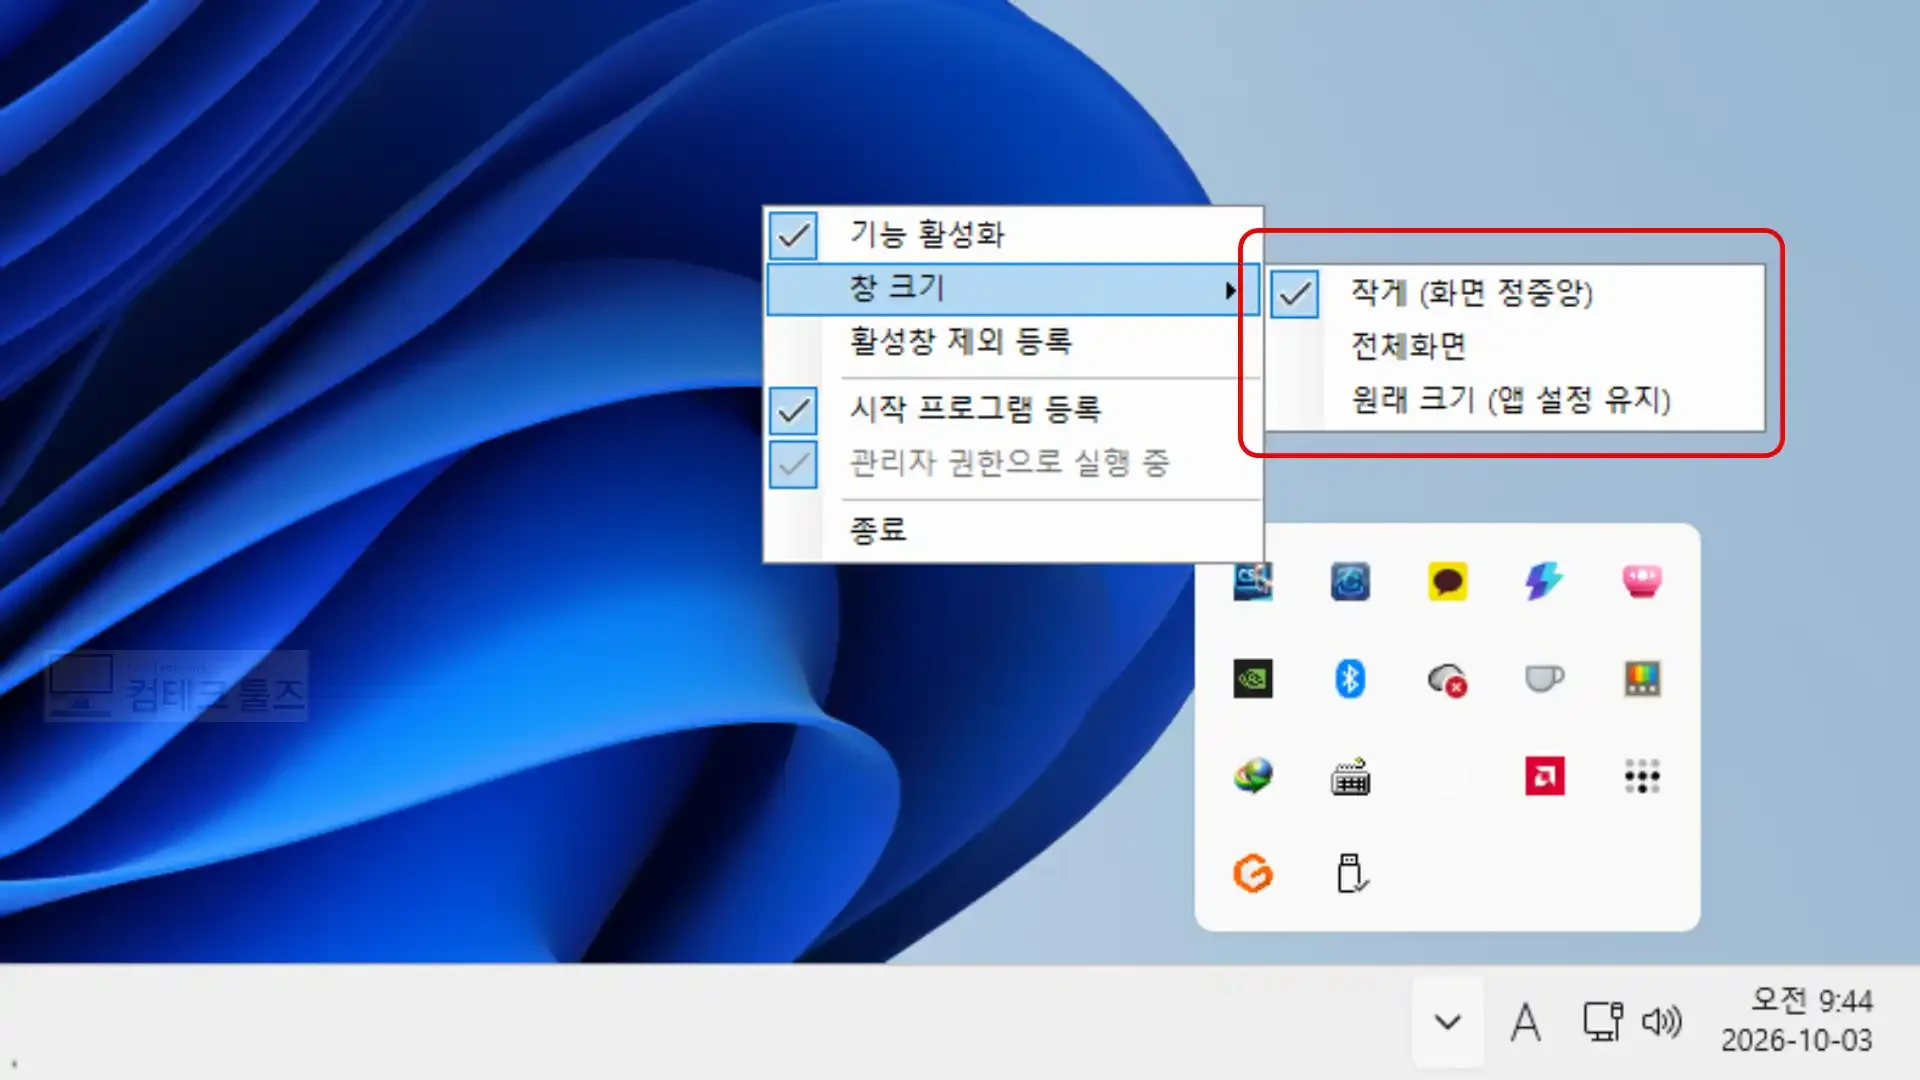1920x1080 pixels.
Task: Click the Internet Download Manager globe icon
Action: pyautogui.click(x=1253, y=776)
